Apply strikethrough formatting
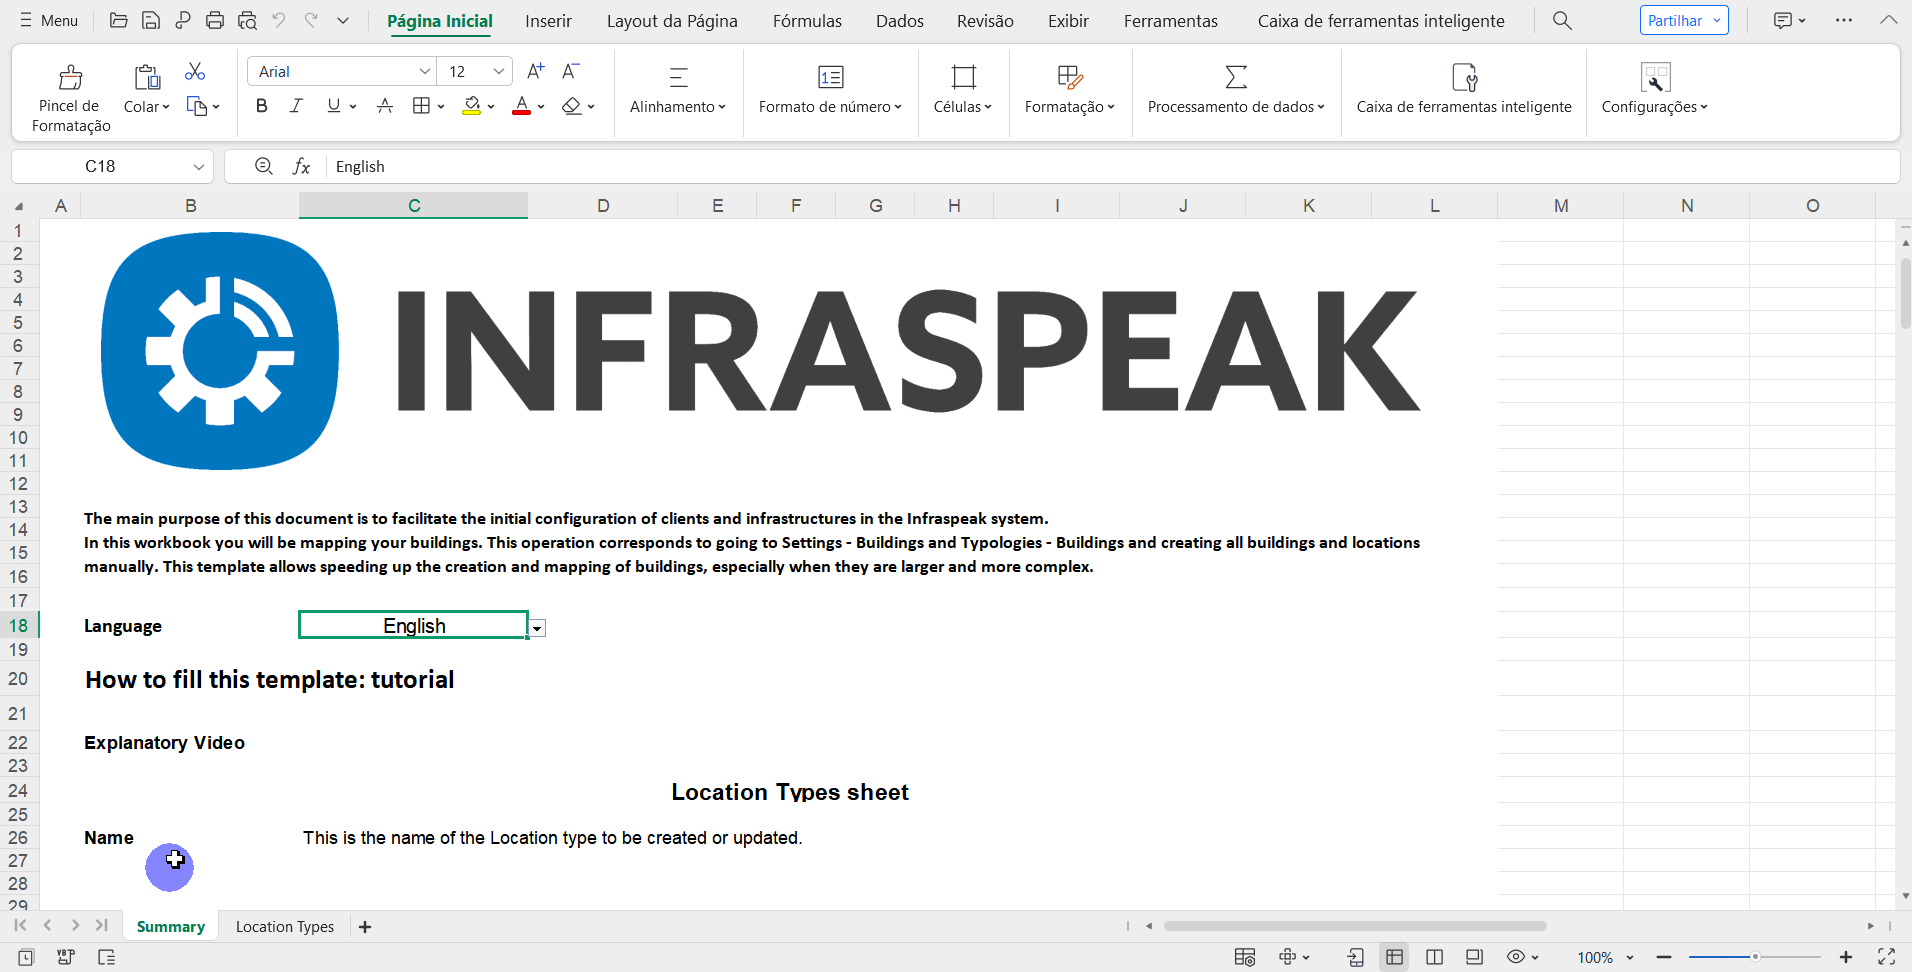The height and width of the screenshot is (972, 1912). (x=385, y=106)
